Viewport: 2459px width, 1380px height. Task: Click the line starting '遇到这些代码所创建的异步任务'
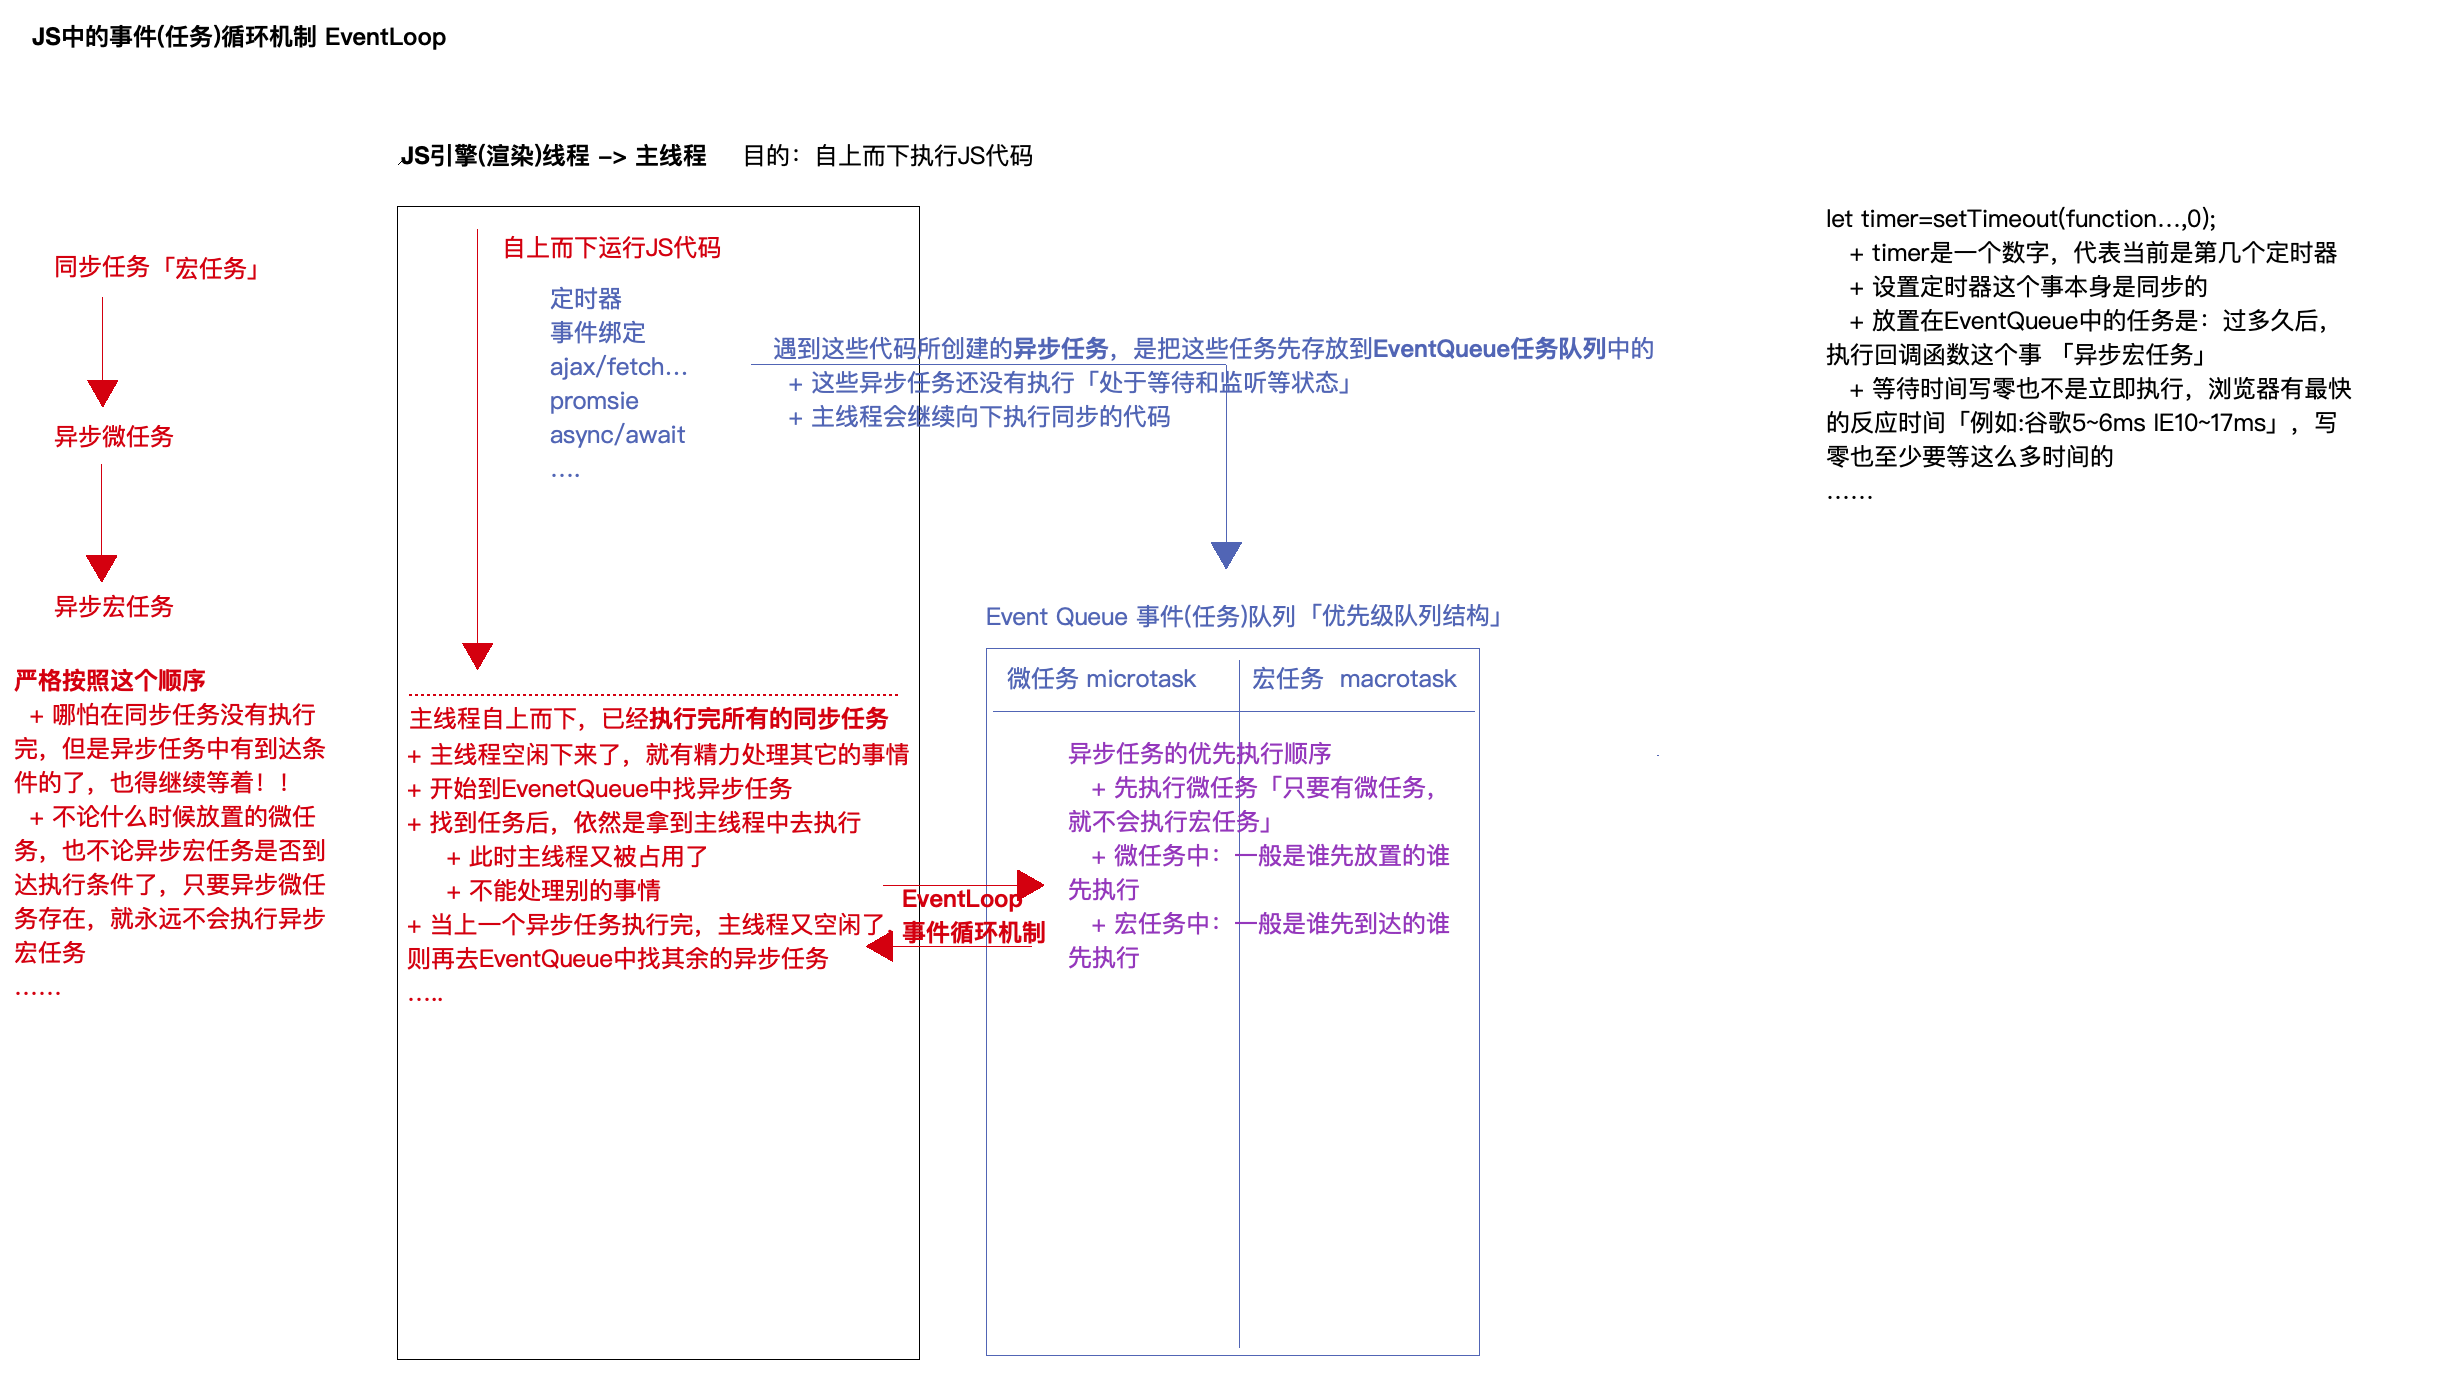coord(1213,348)
